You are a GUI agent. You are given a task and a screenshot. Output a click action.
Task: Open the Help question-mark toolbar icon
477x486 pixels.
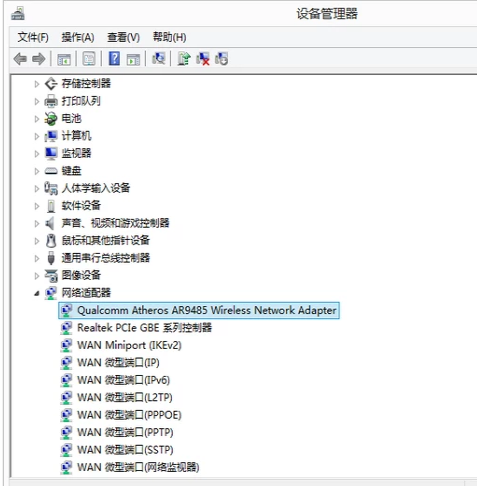pyautogui.click(x=114, y=59)
